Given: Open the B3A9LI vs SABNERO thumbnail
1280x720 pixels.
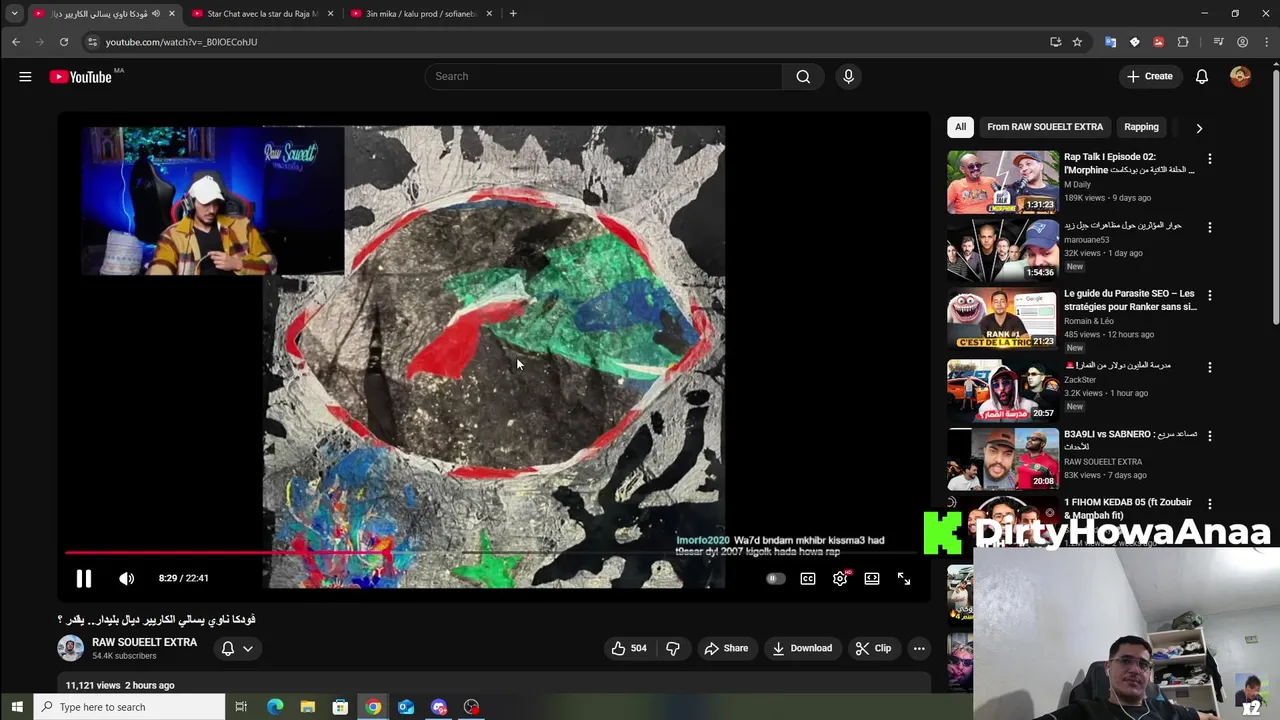Looking at the screenshot, I should 1003,459.
